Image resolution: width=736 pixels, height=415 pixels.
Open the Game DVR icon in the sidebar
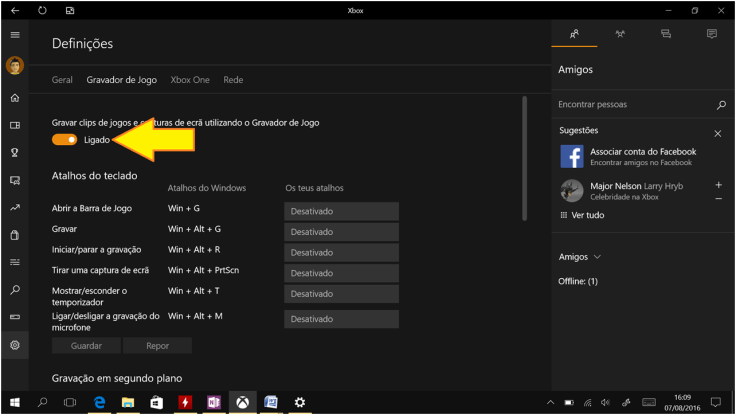(14, 181)
